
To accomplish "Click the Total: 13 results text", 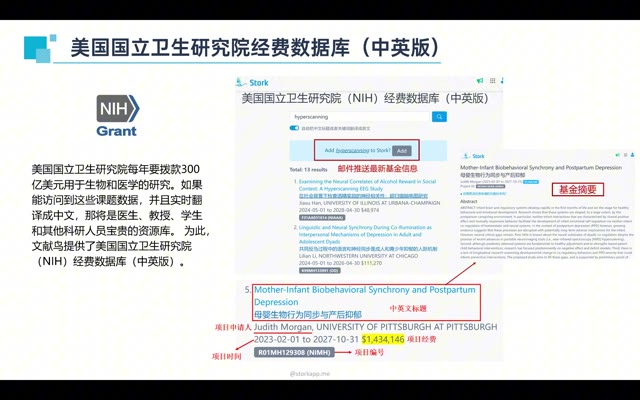I will click(x=309, y=169).
